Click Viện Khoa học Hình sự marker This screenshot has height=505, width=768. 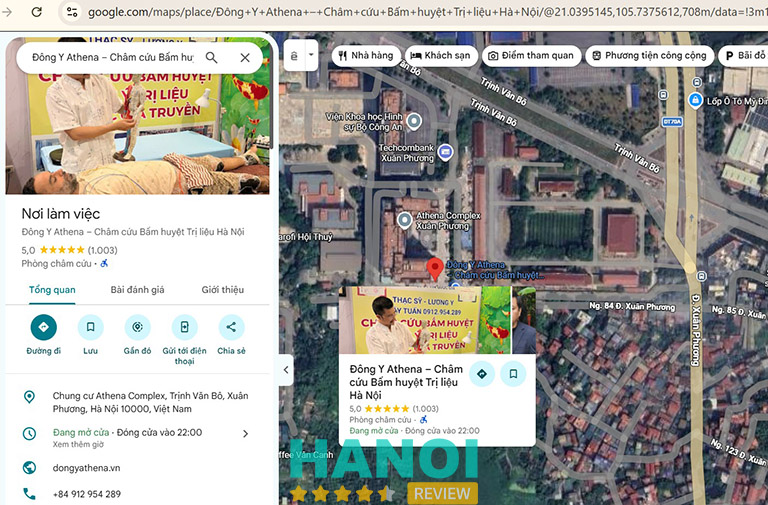[414, 121]
